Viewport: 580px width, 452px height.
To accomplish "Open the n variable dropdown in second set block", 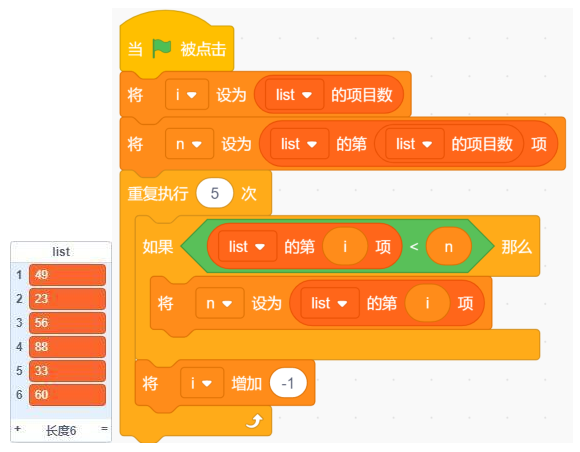I will click(189, 144).
